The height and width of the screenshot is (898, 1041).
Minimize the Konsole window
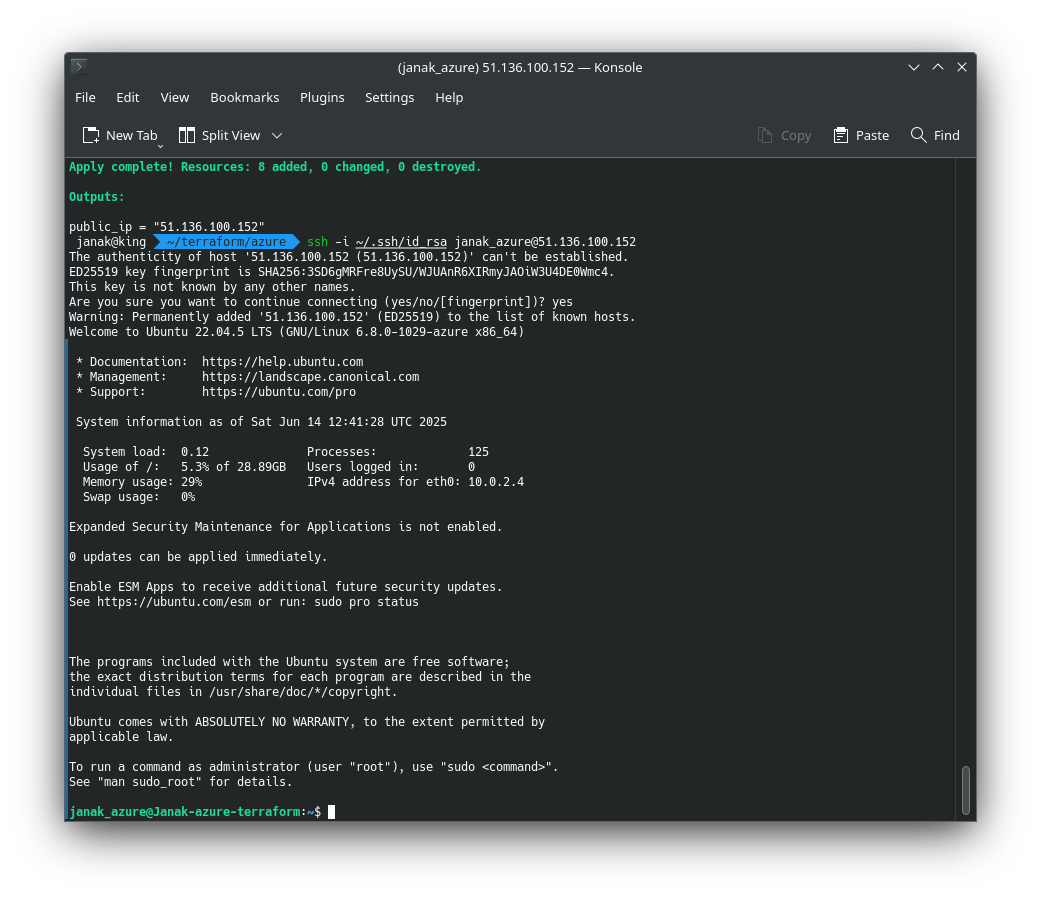pyautogui.click(x=914, y=67)
